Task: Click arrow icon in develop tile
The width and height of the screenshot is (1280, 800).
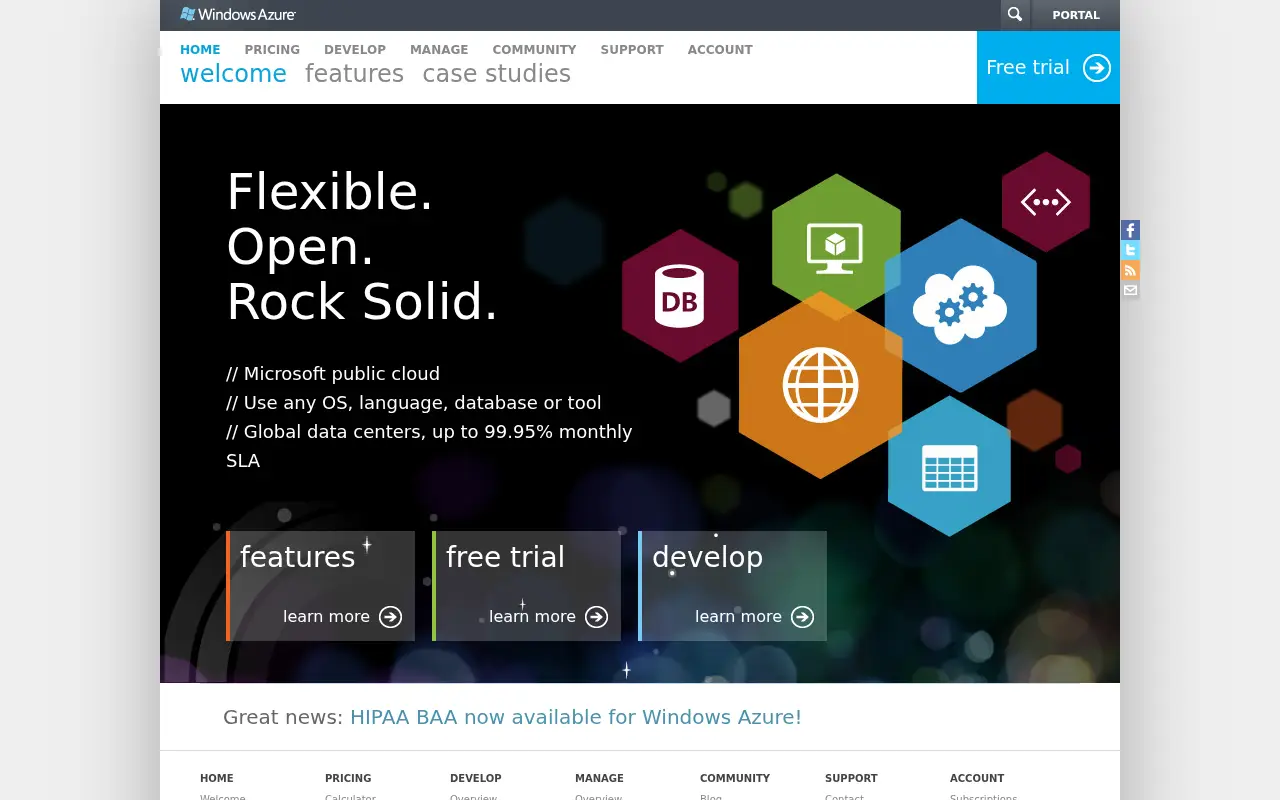Action: tap(803, 617)
